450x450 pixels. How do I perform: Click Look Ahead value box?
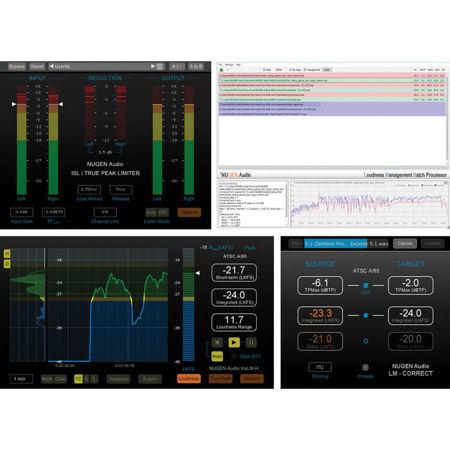pos(89,189)
